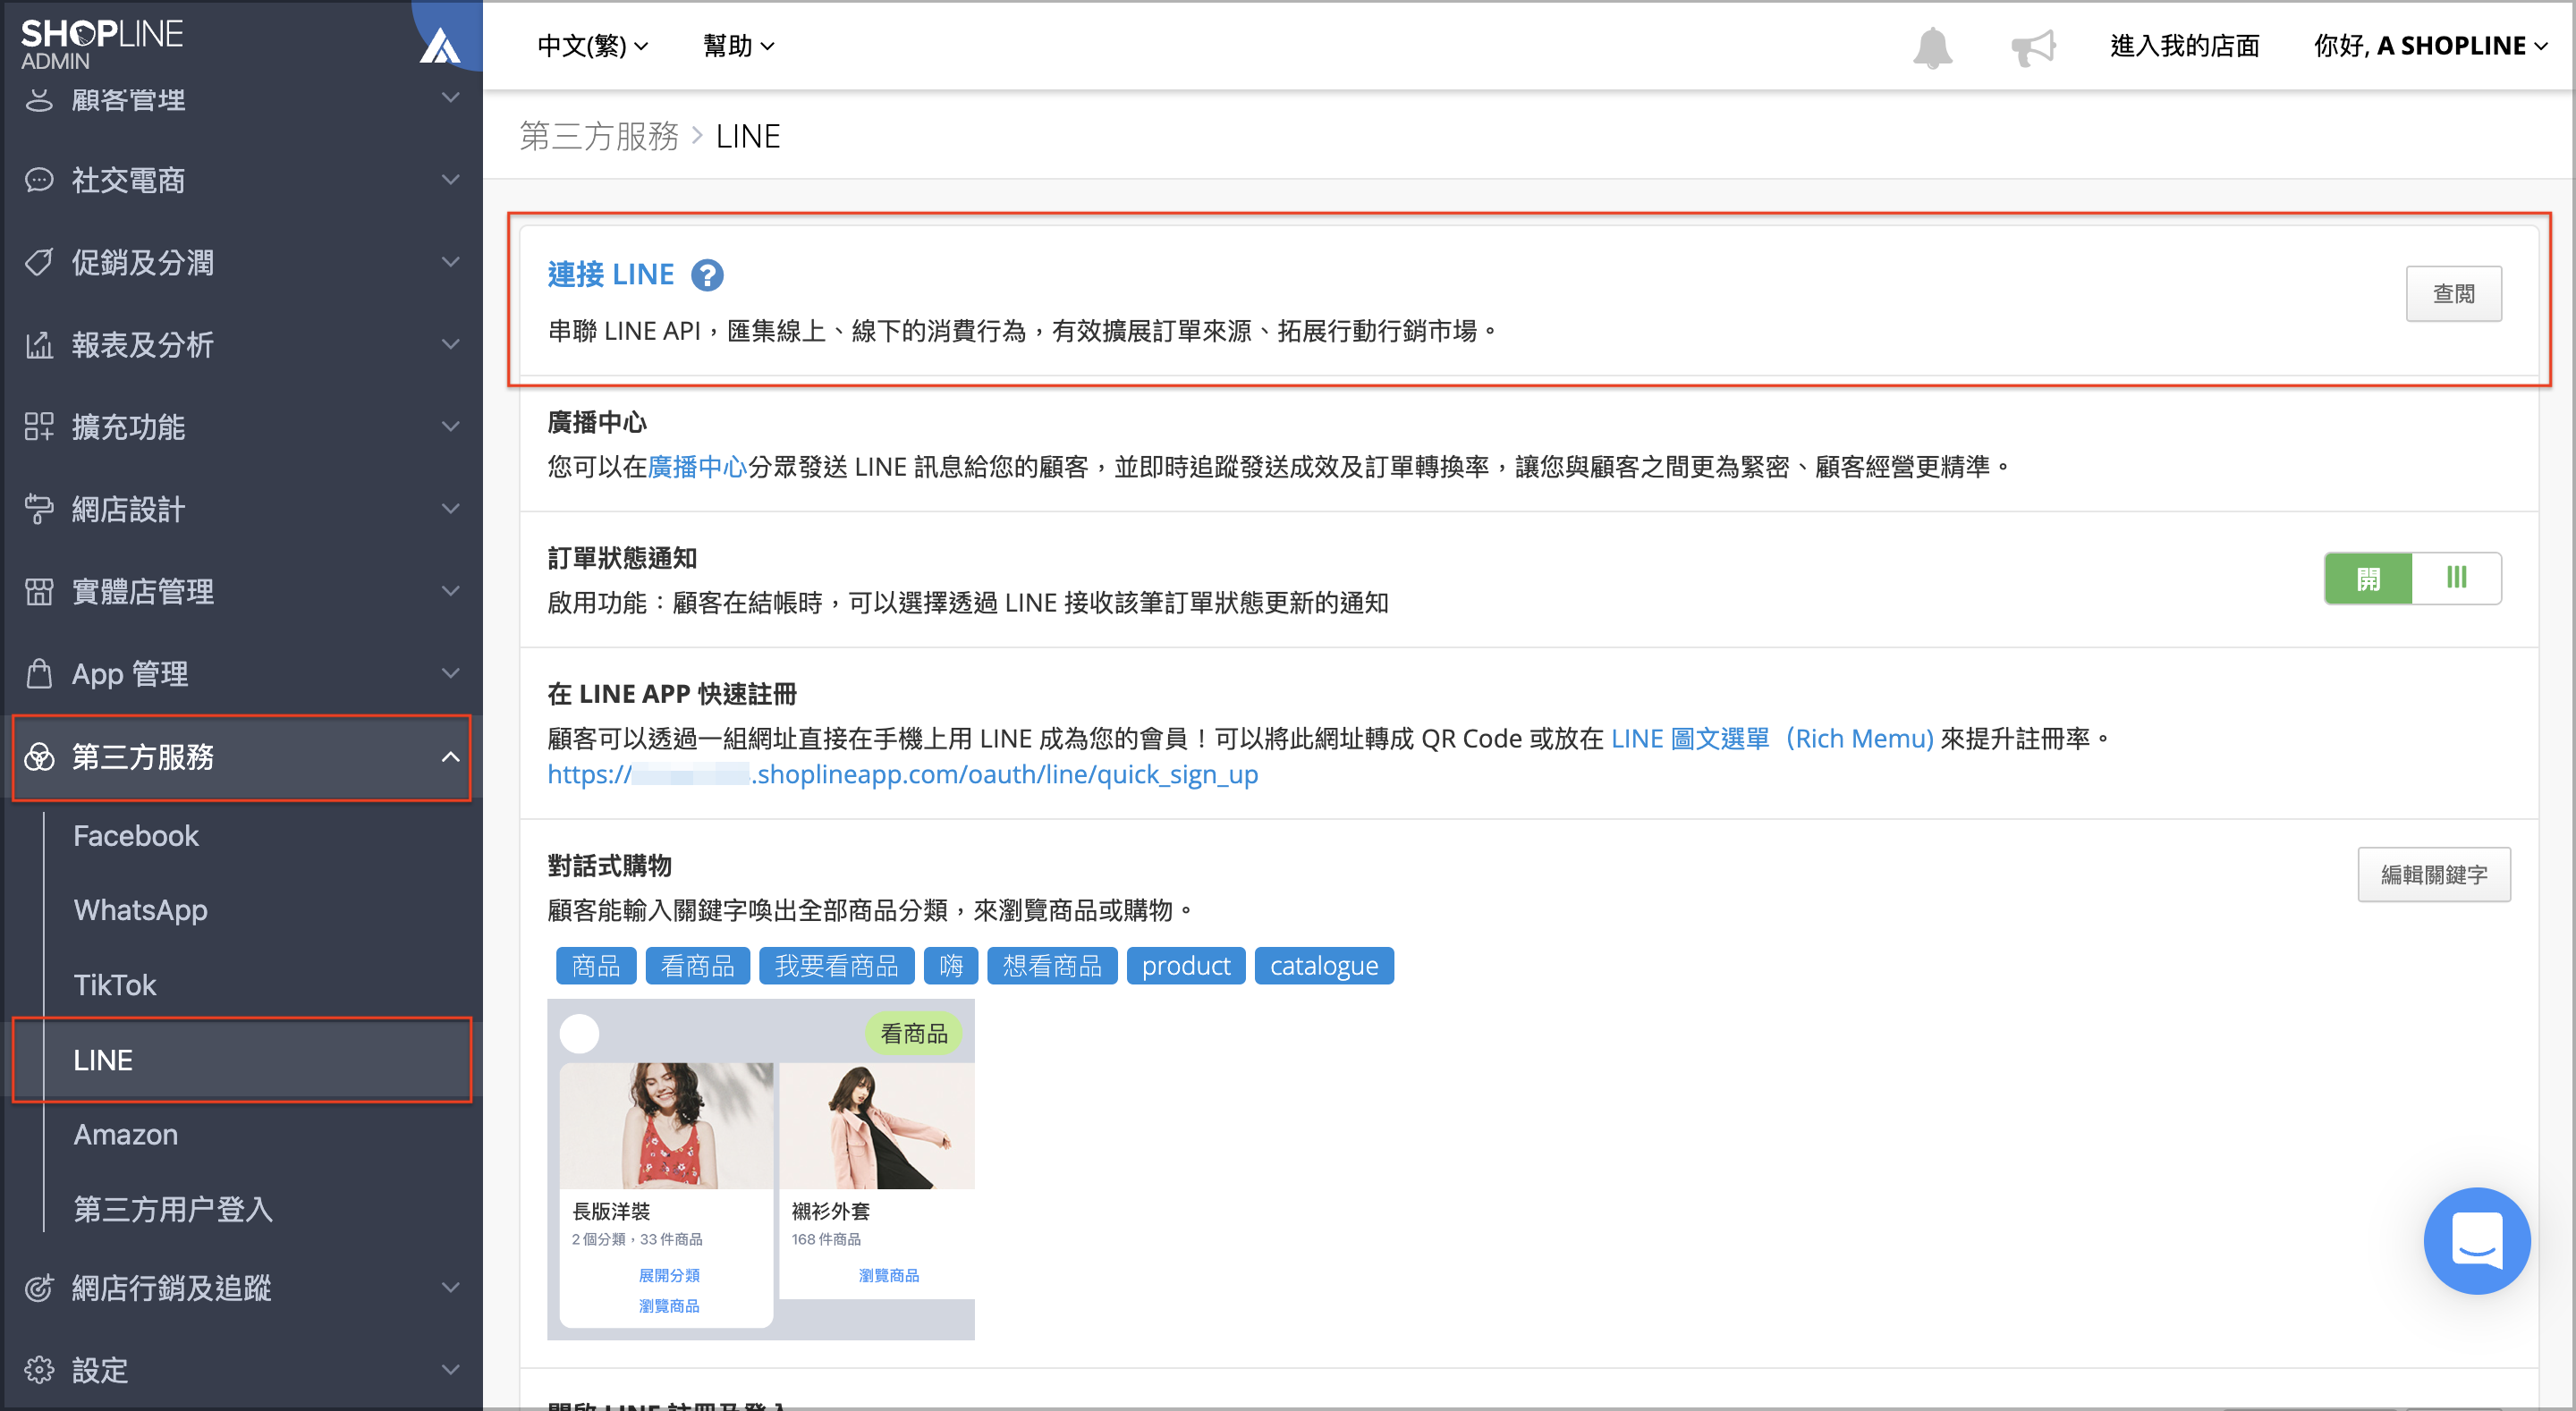Click the green 看商品 chat bubble

pos(913,1033)
